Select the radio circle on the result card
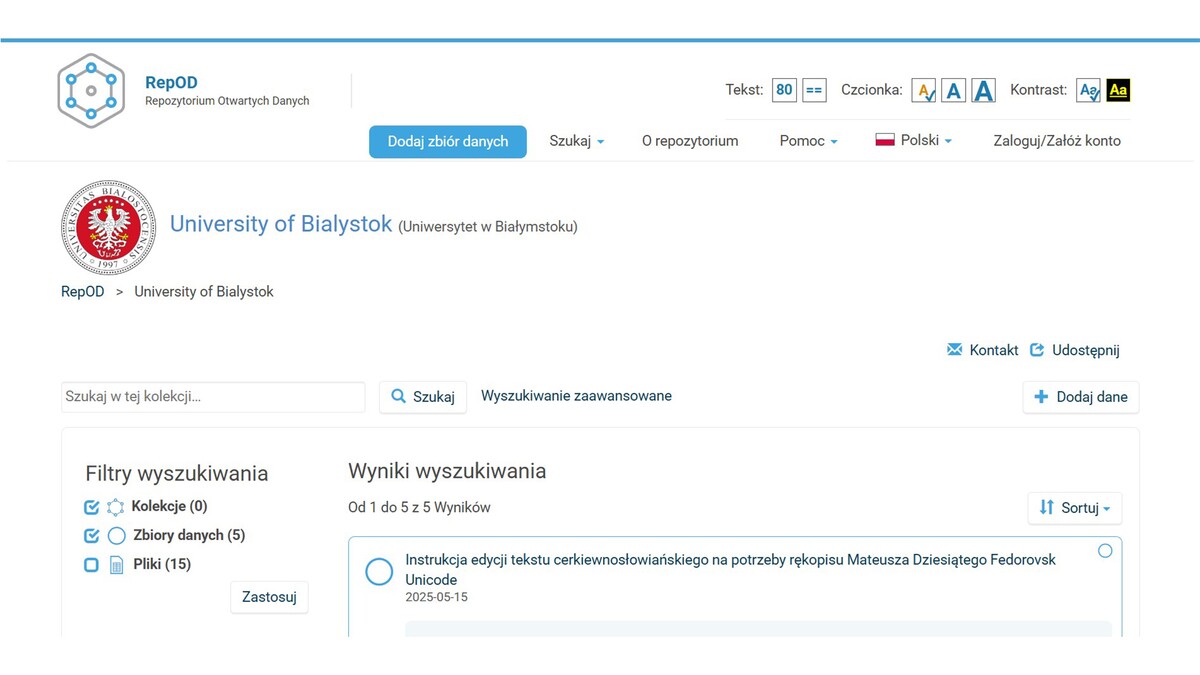The image size is (1200, 675). (1105, 551)
